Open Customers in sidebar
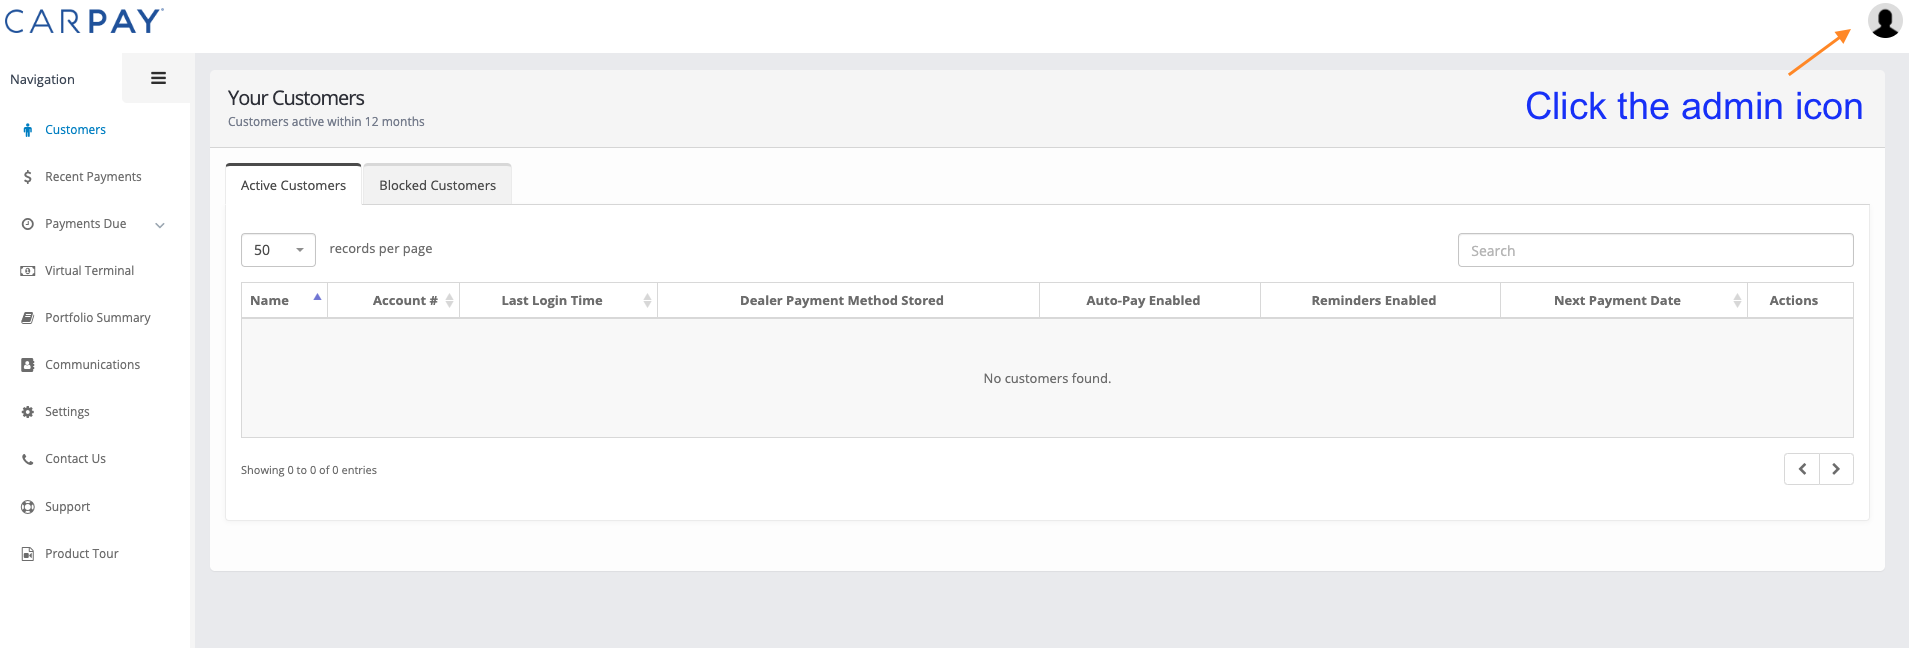Screen dimensions: 1909x648 coord(75,130)
